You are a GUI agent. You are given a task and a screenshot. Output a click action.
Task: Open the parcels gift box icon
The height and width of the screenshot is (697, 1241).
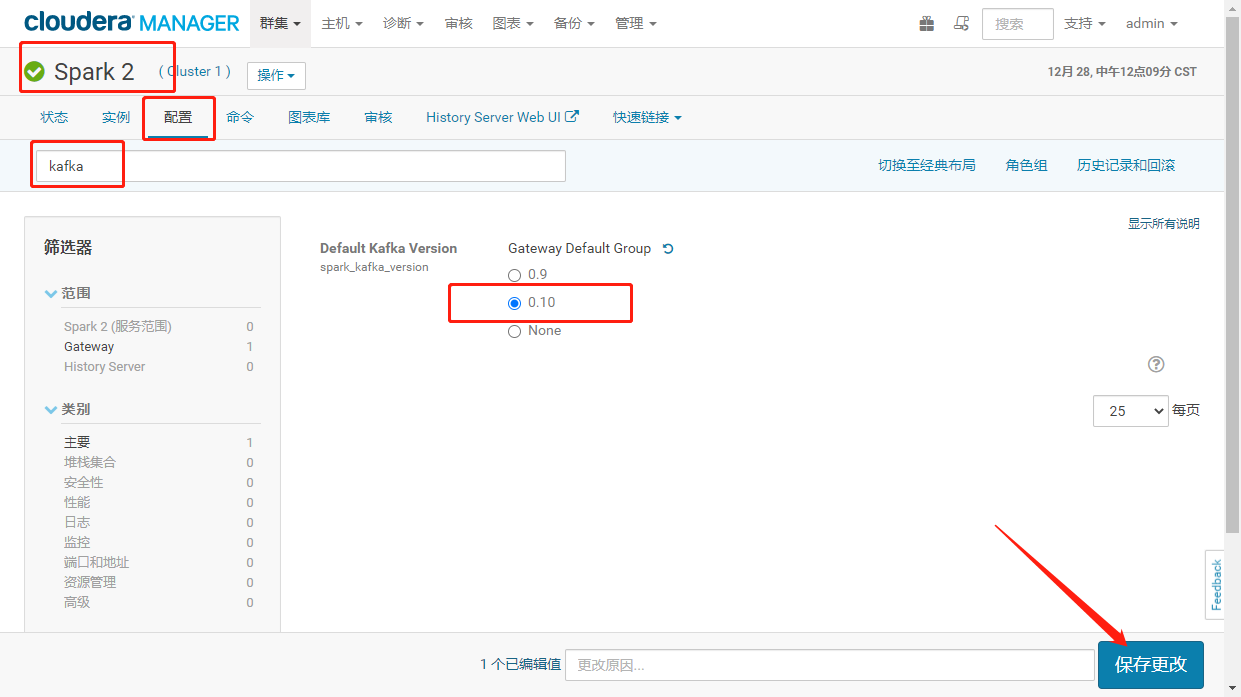[927, 23]
